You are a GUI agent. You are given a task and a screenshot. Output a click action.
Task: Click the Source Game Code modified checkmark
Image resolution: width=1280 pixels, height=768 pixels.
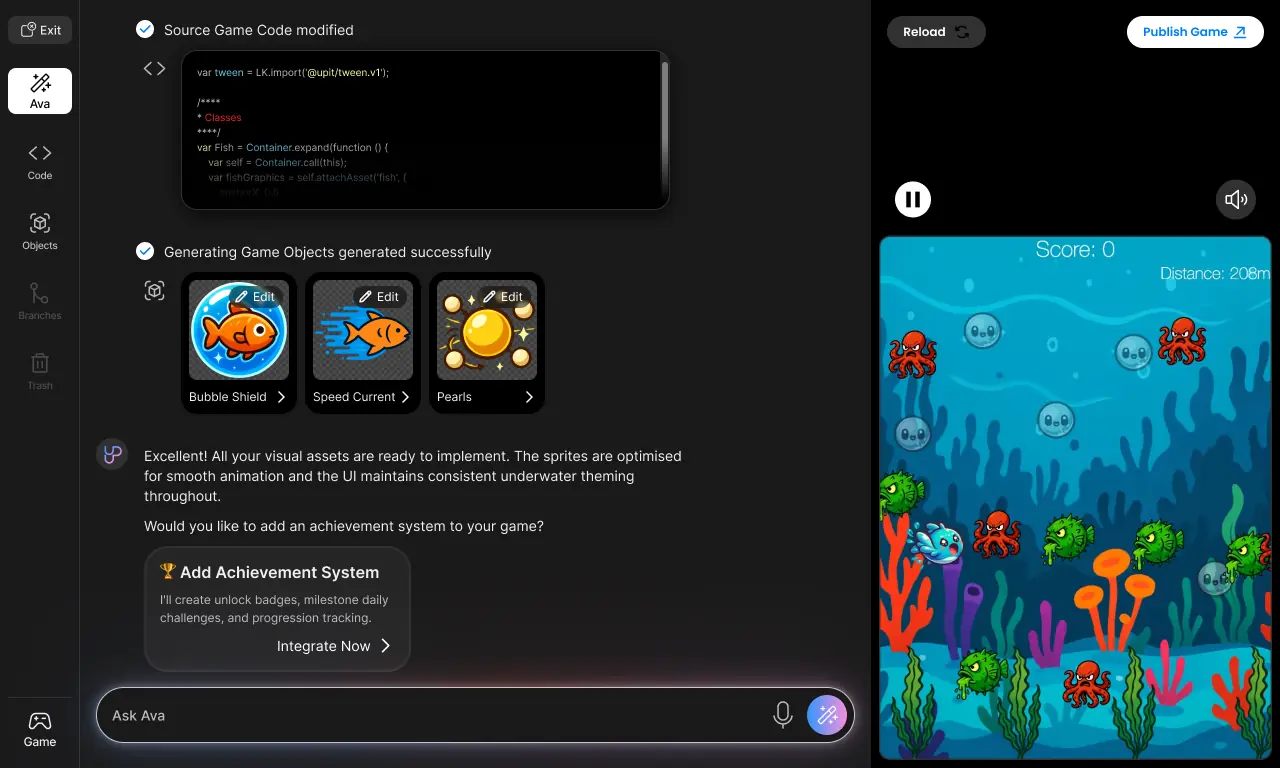pos(145,29)
